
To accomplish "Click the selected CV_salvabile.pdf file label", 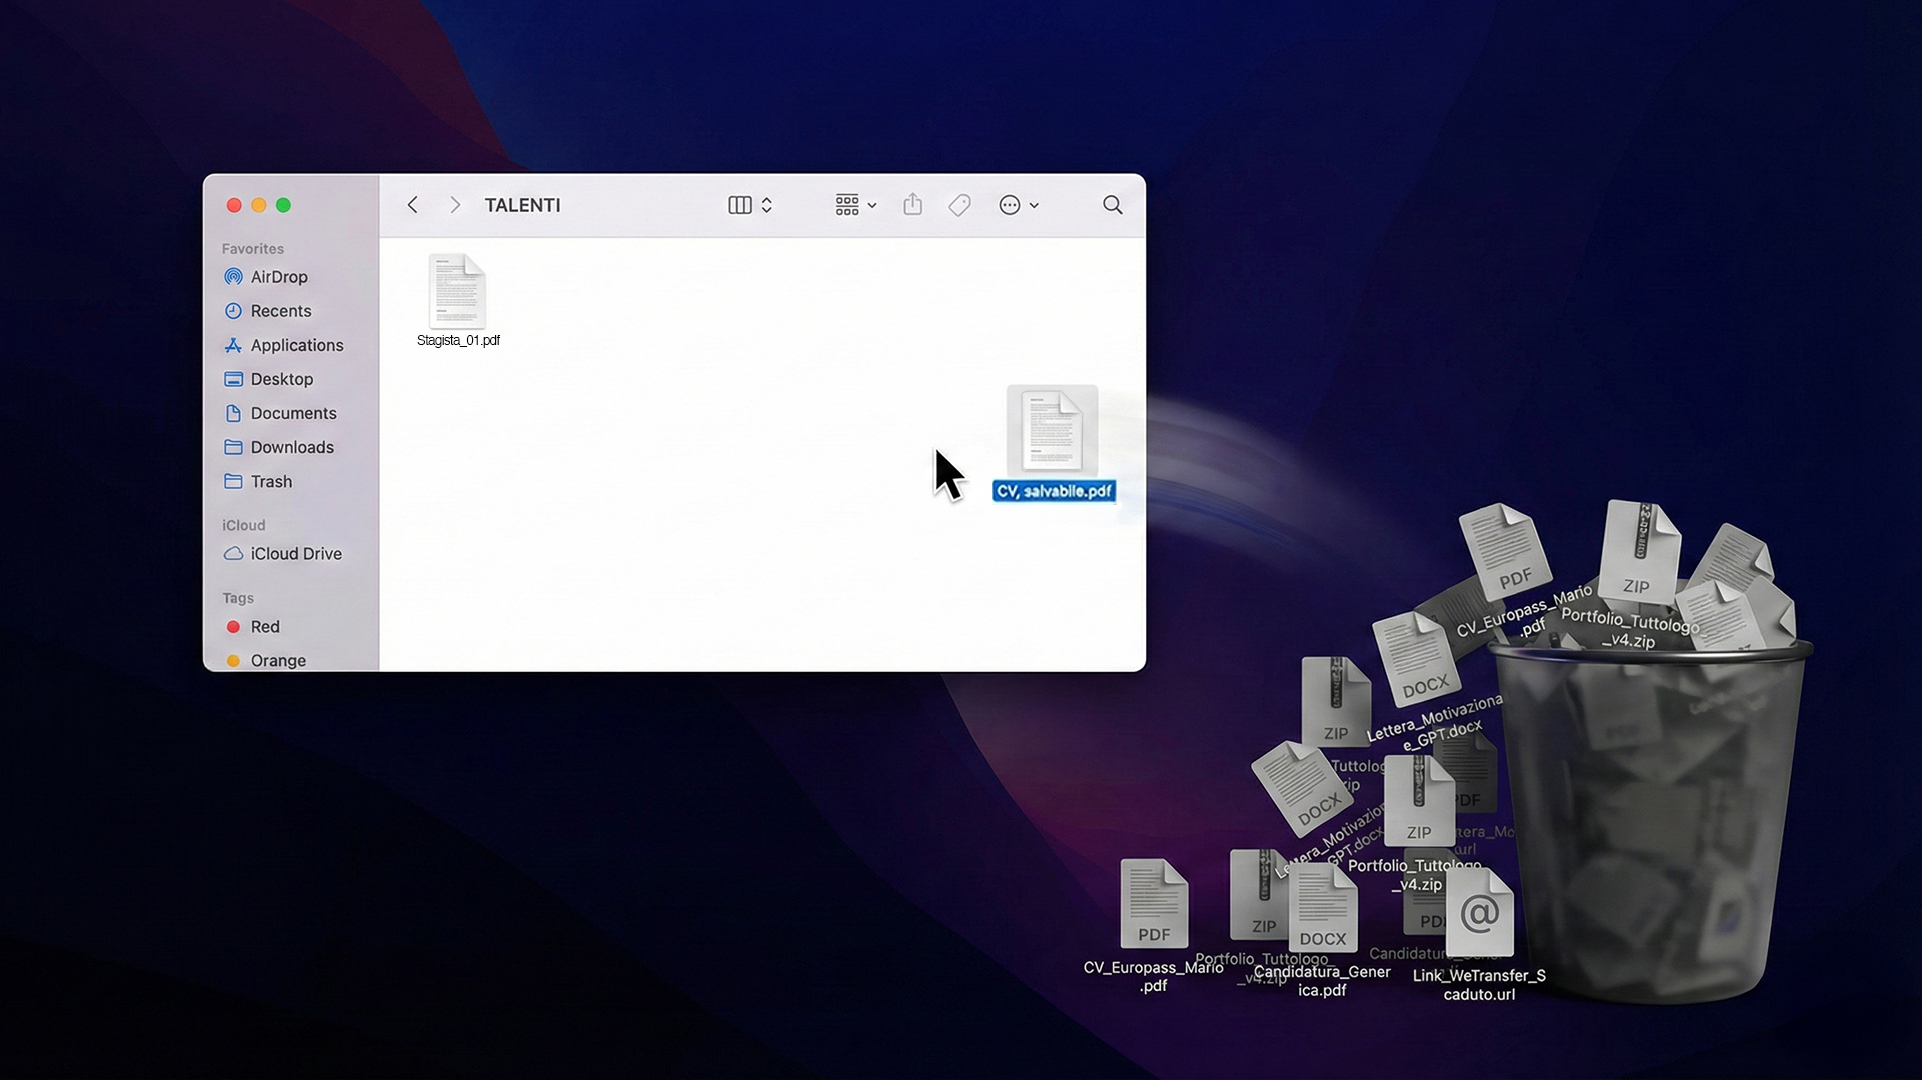I will coord(1053,491).
